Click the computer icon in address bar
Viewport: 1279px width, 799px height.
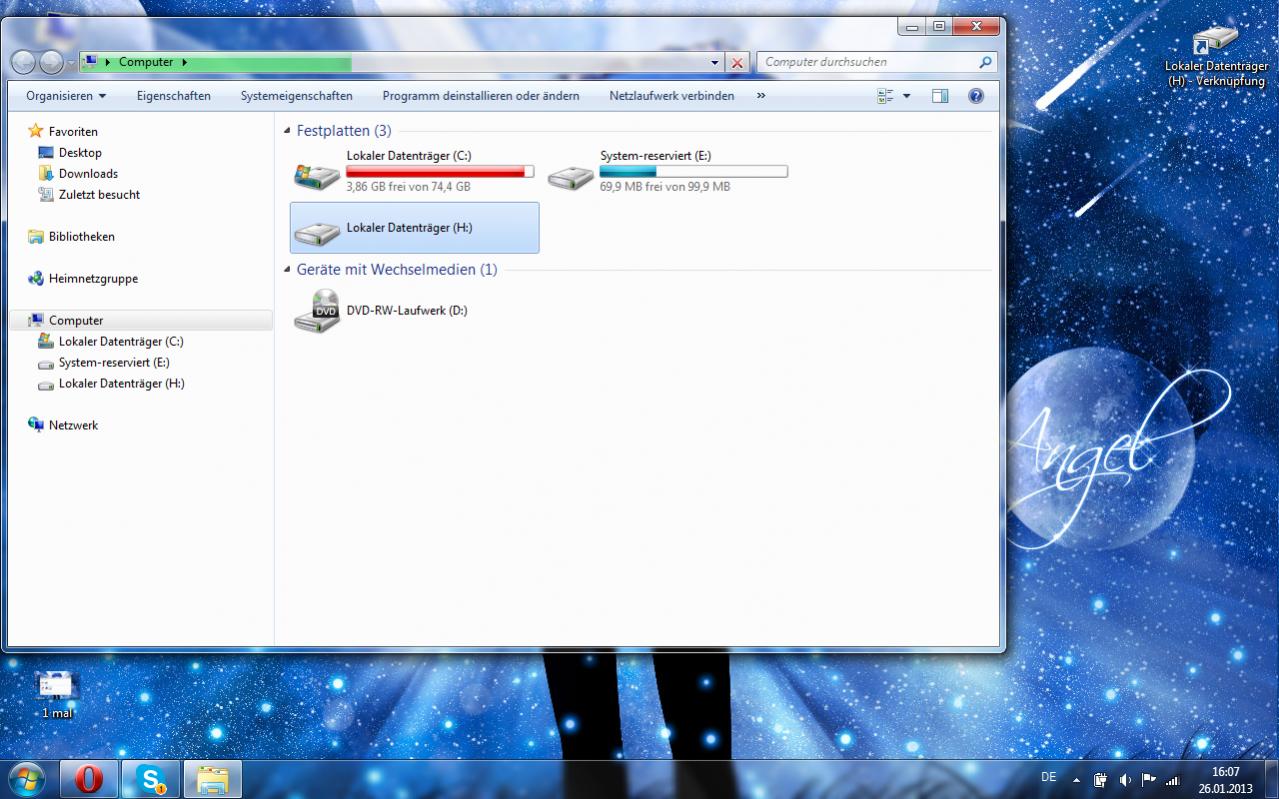point(91,62)
